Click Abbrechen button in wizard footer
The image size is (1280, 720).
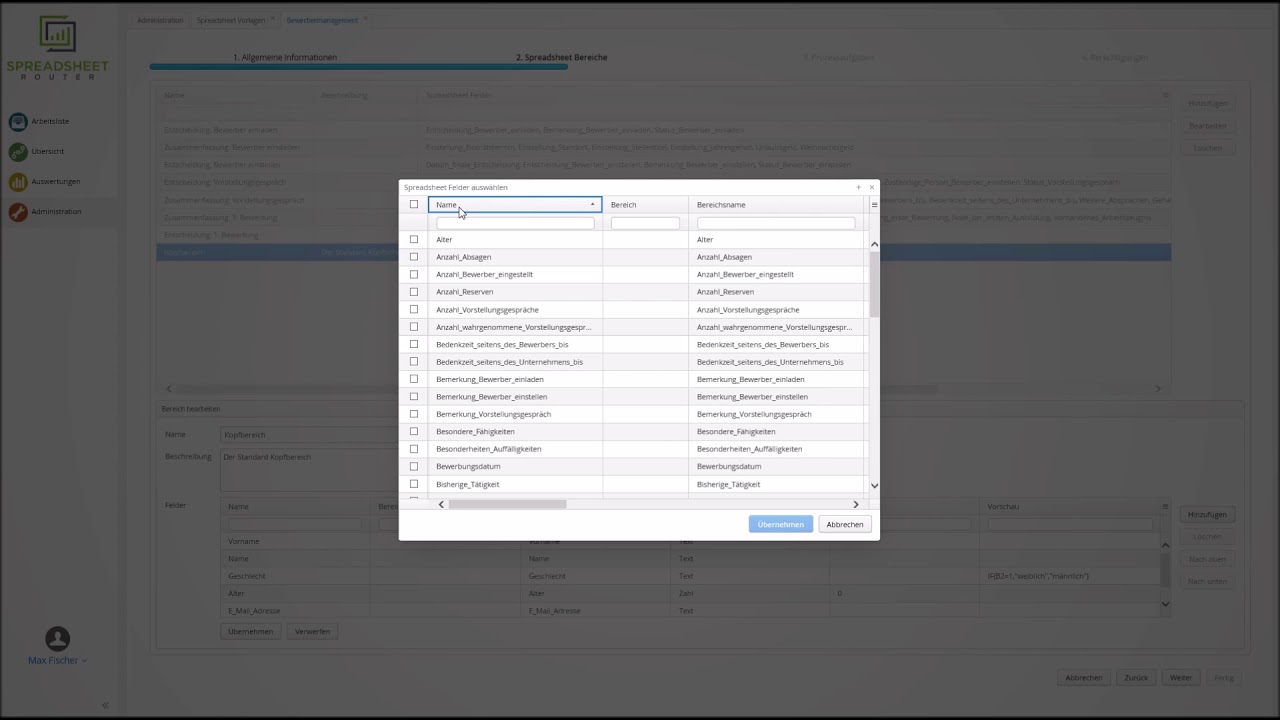(1084, 677)
